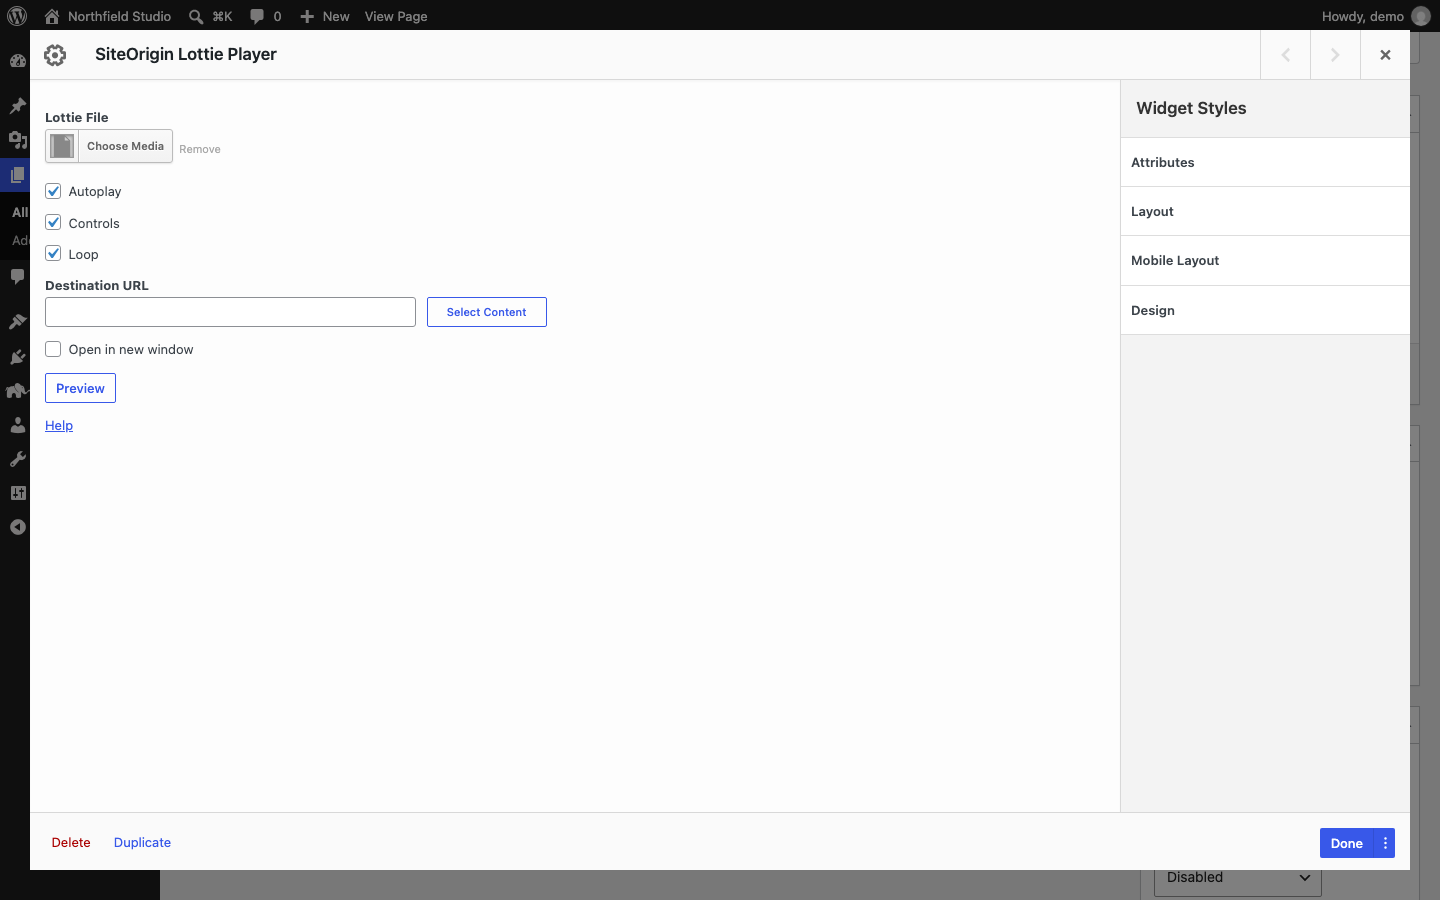The width and height of the screenshot is (1440, 900).
Task: Open the Posts pin icon in the sidebar
Action: [17, 105]
